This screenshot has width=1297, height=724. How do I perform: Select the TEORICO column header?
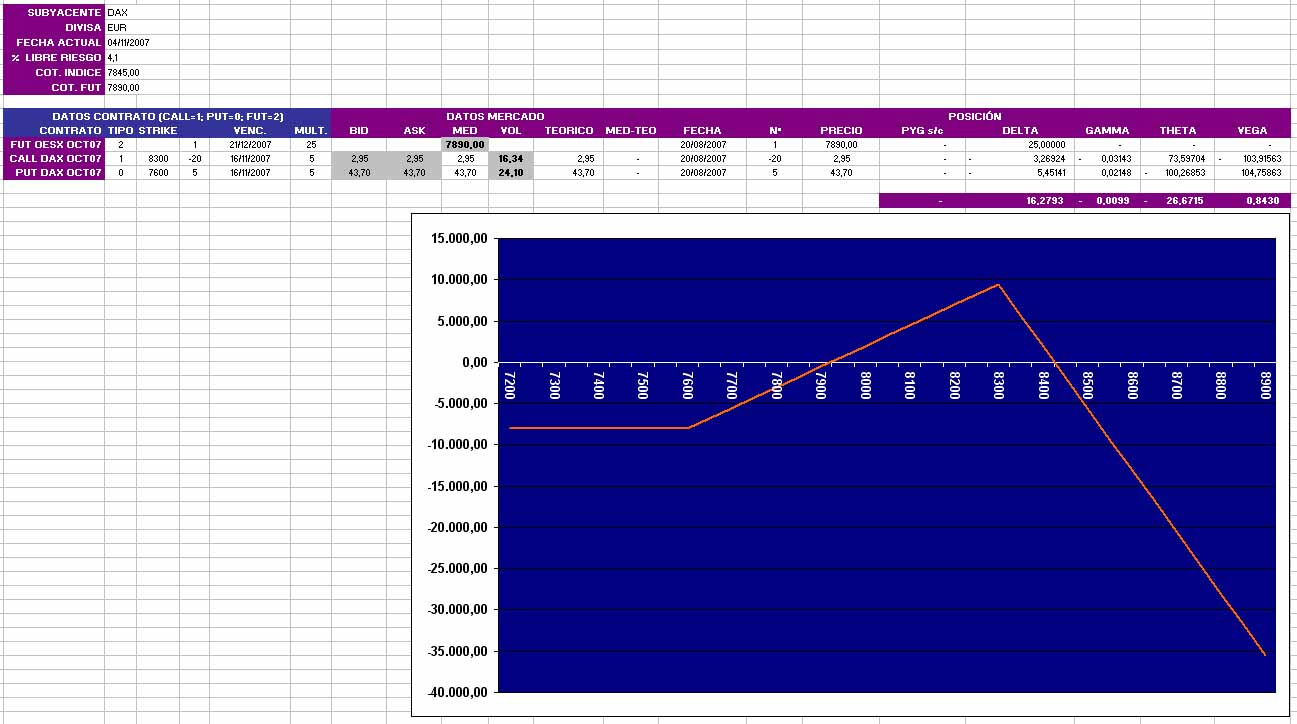click(569, 130)
